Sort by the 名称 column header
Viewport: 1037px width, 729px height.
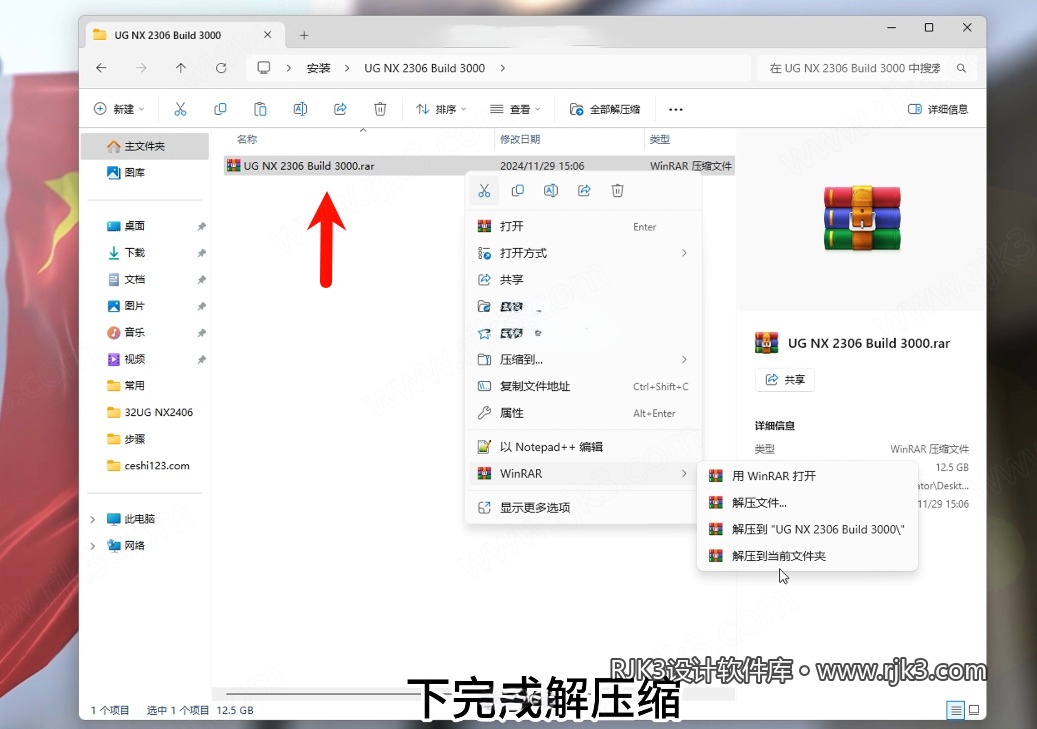(247, 140)
